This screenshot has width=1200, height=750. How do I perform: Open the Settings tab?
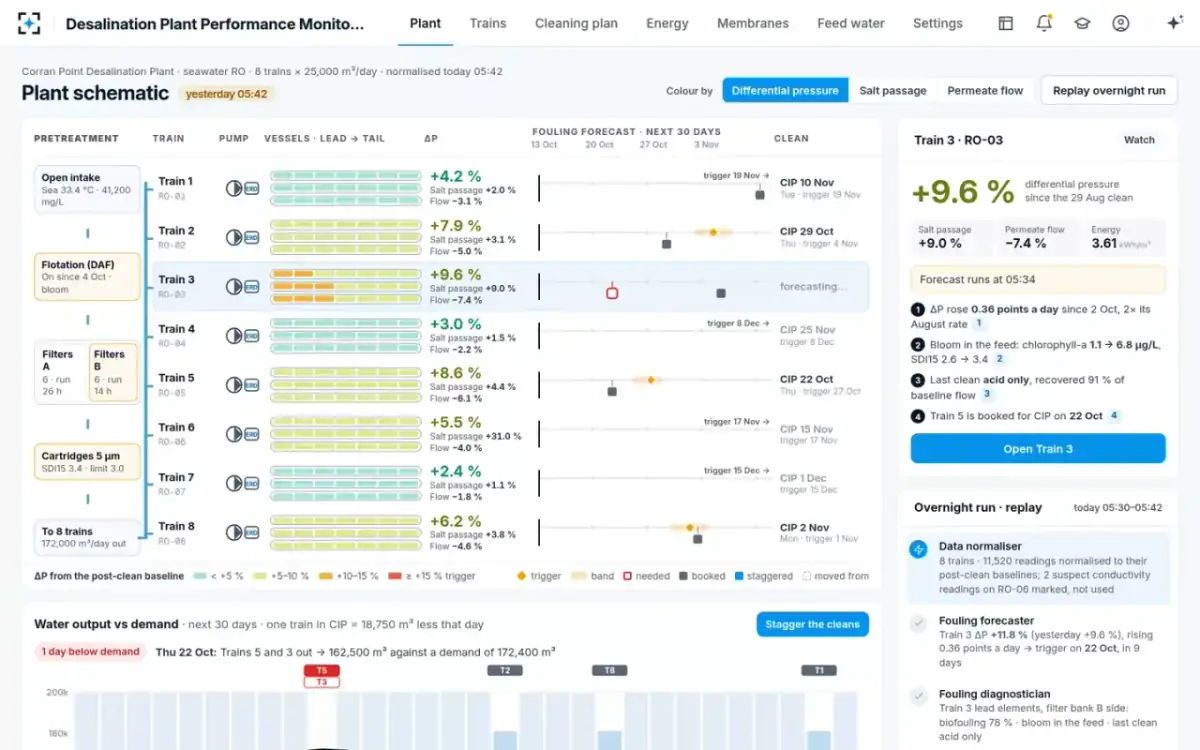tap(938, 23)
